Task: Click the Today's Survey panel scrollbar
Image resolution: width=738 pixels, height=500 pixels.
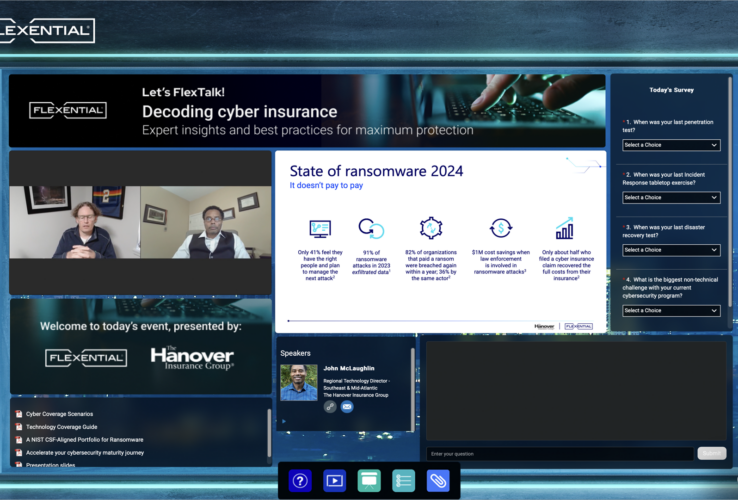Action: click(730, 193)
